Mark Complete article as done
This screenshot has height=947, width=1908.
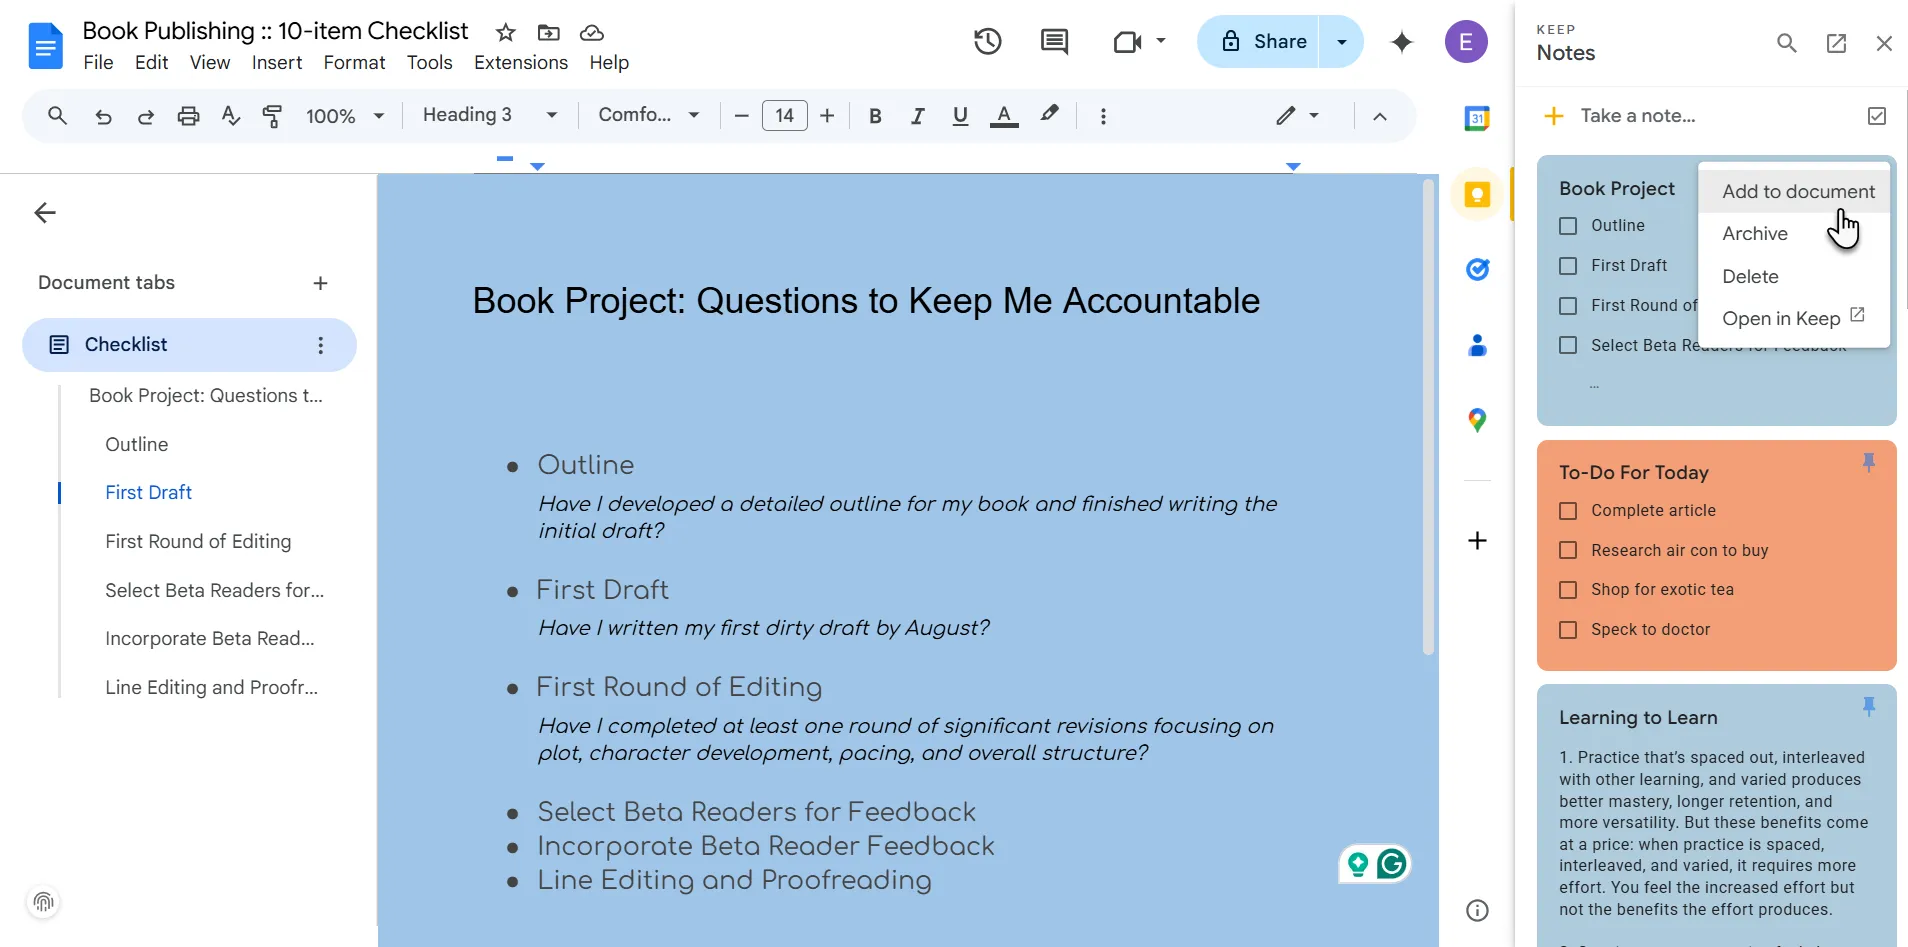tap(1566, 510)
